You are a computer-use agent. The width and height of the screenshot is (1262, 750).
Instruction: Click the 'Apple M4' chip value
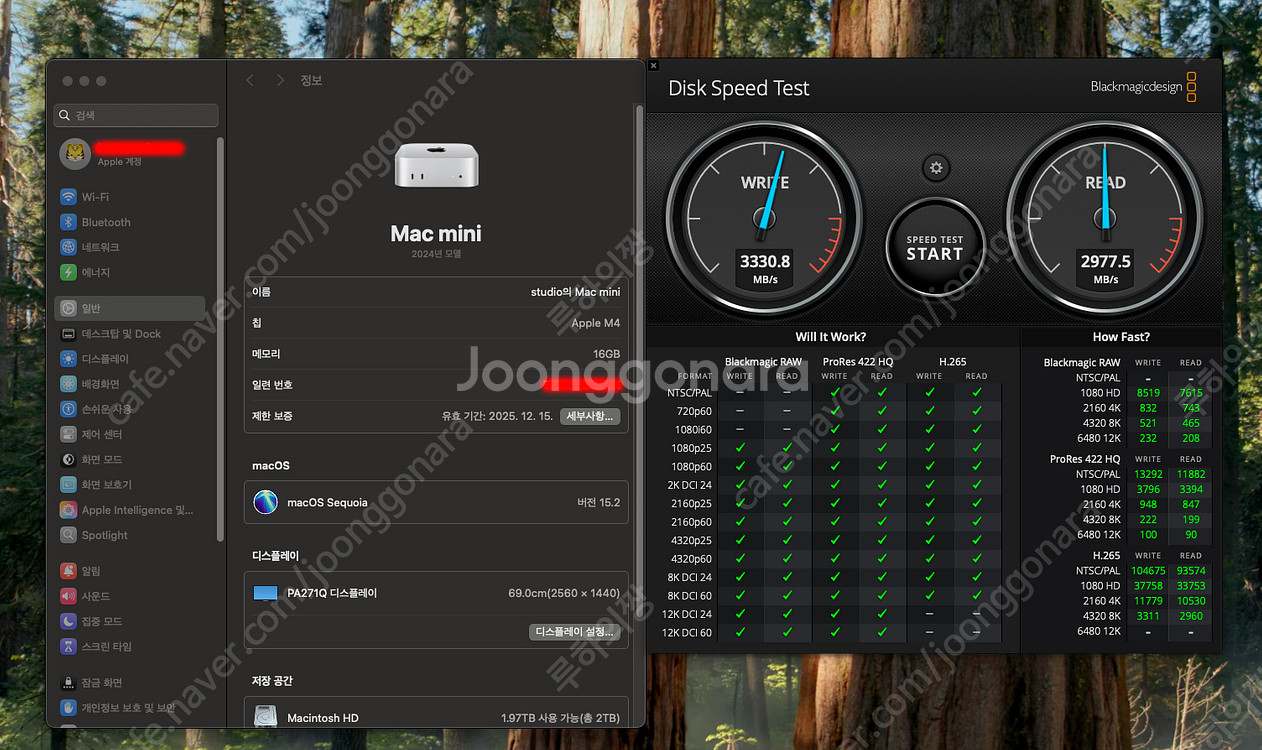pyautogui.click(x=595, y=323)
